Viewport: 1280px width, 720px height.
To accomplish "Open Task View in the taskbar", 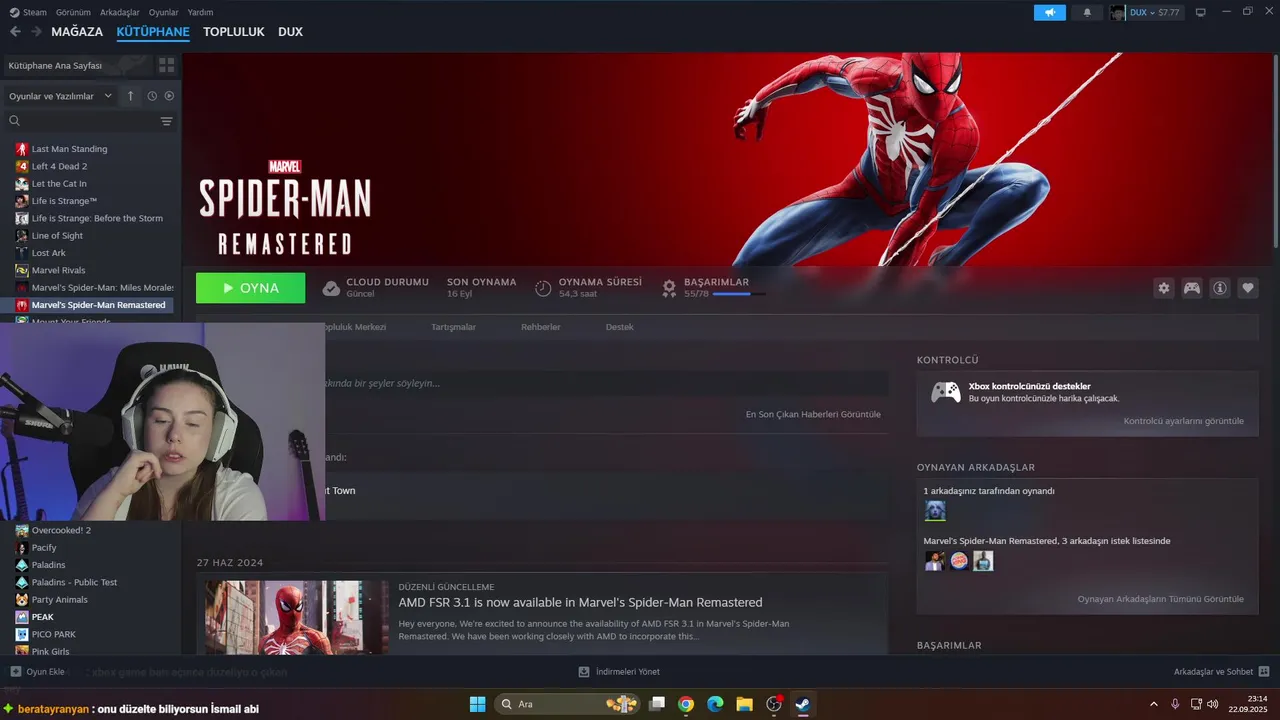I will click(657, 704).
